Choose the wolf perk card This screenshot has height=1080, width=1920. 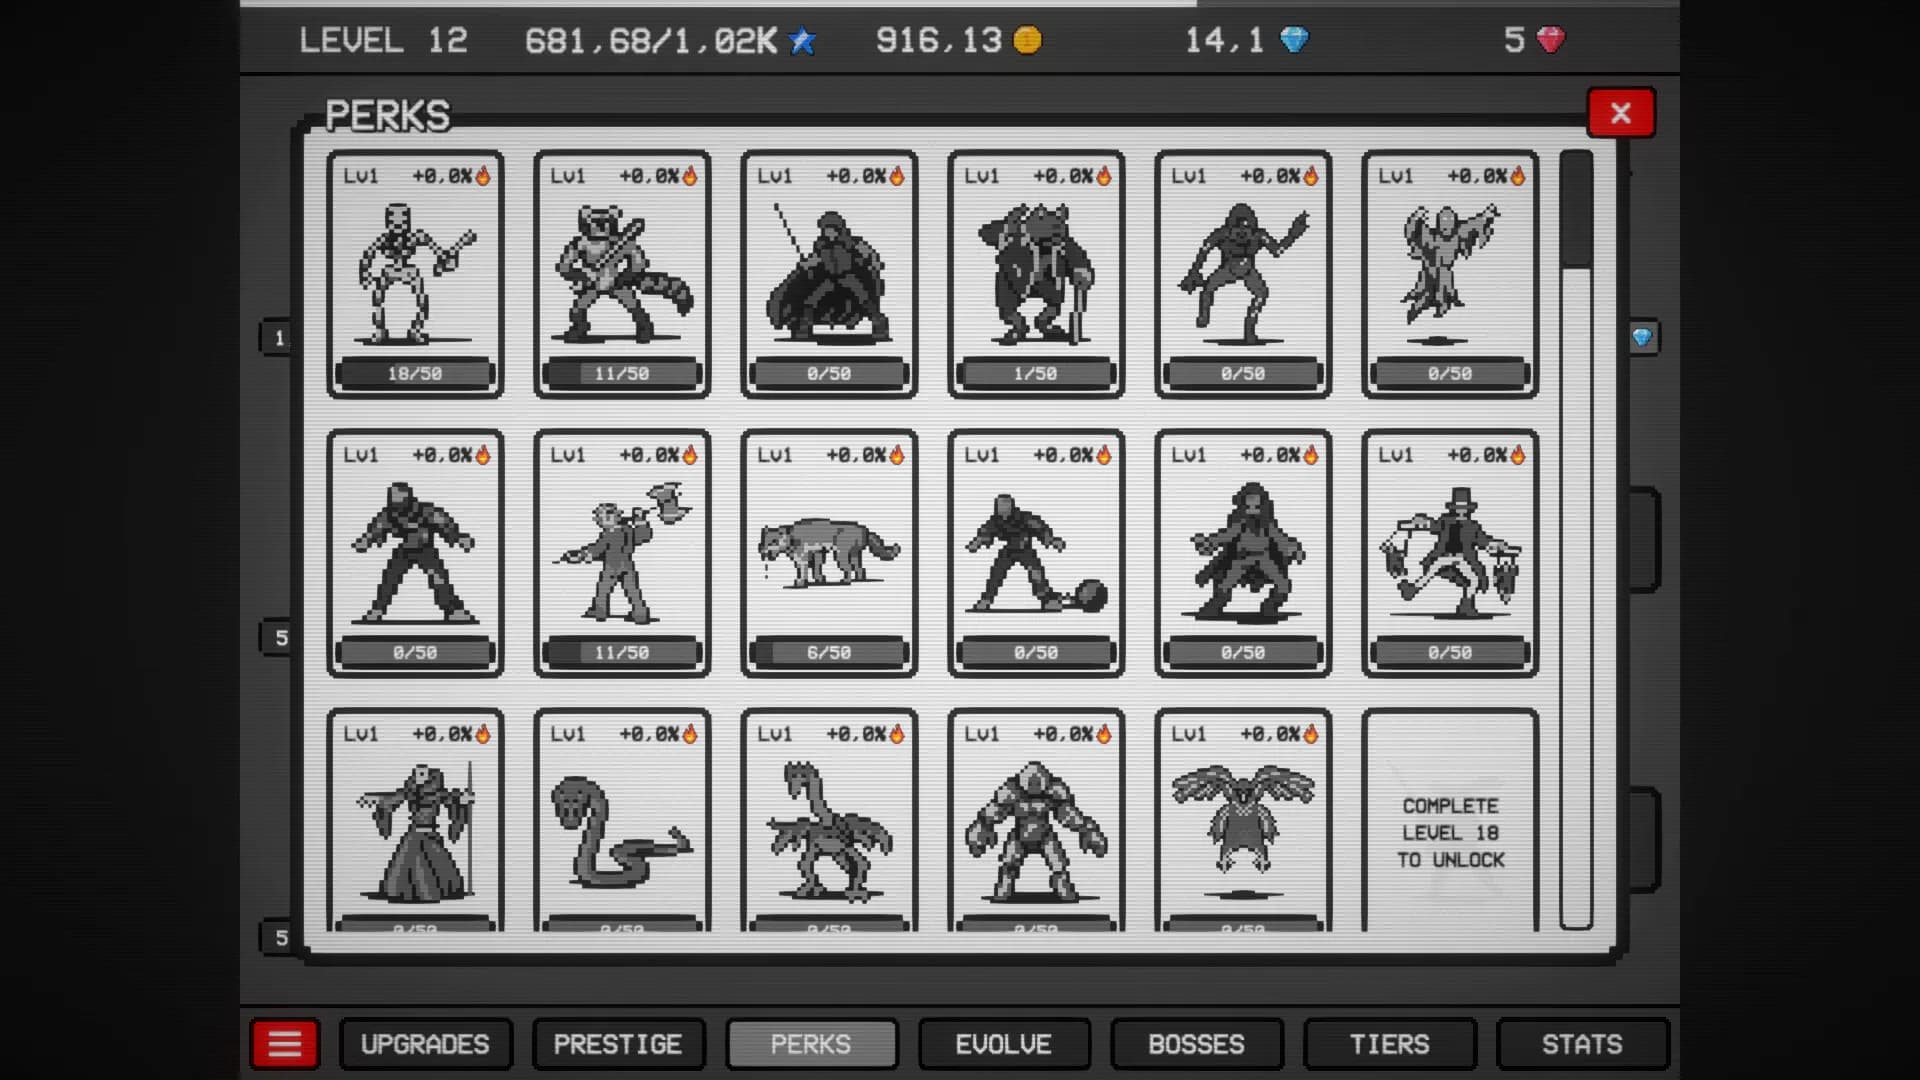pyautogui.click(x=829, y=554)
